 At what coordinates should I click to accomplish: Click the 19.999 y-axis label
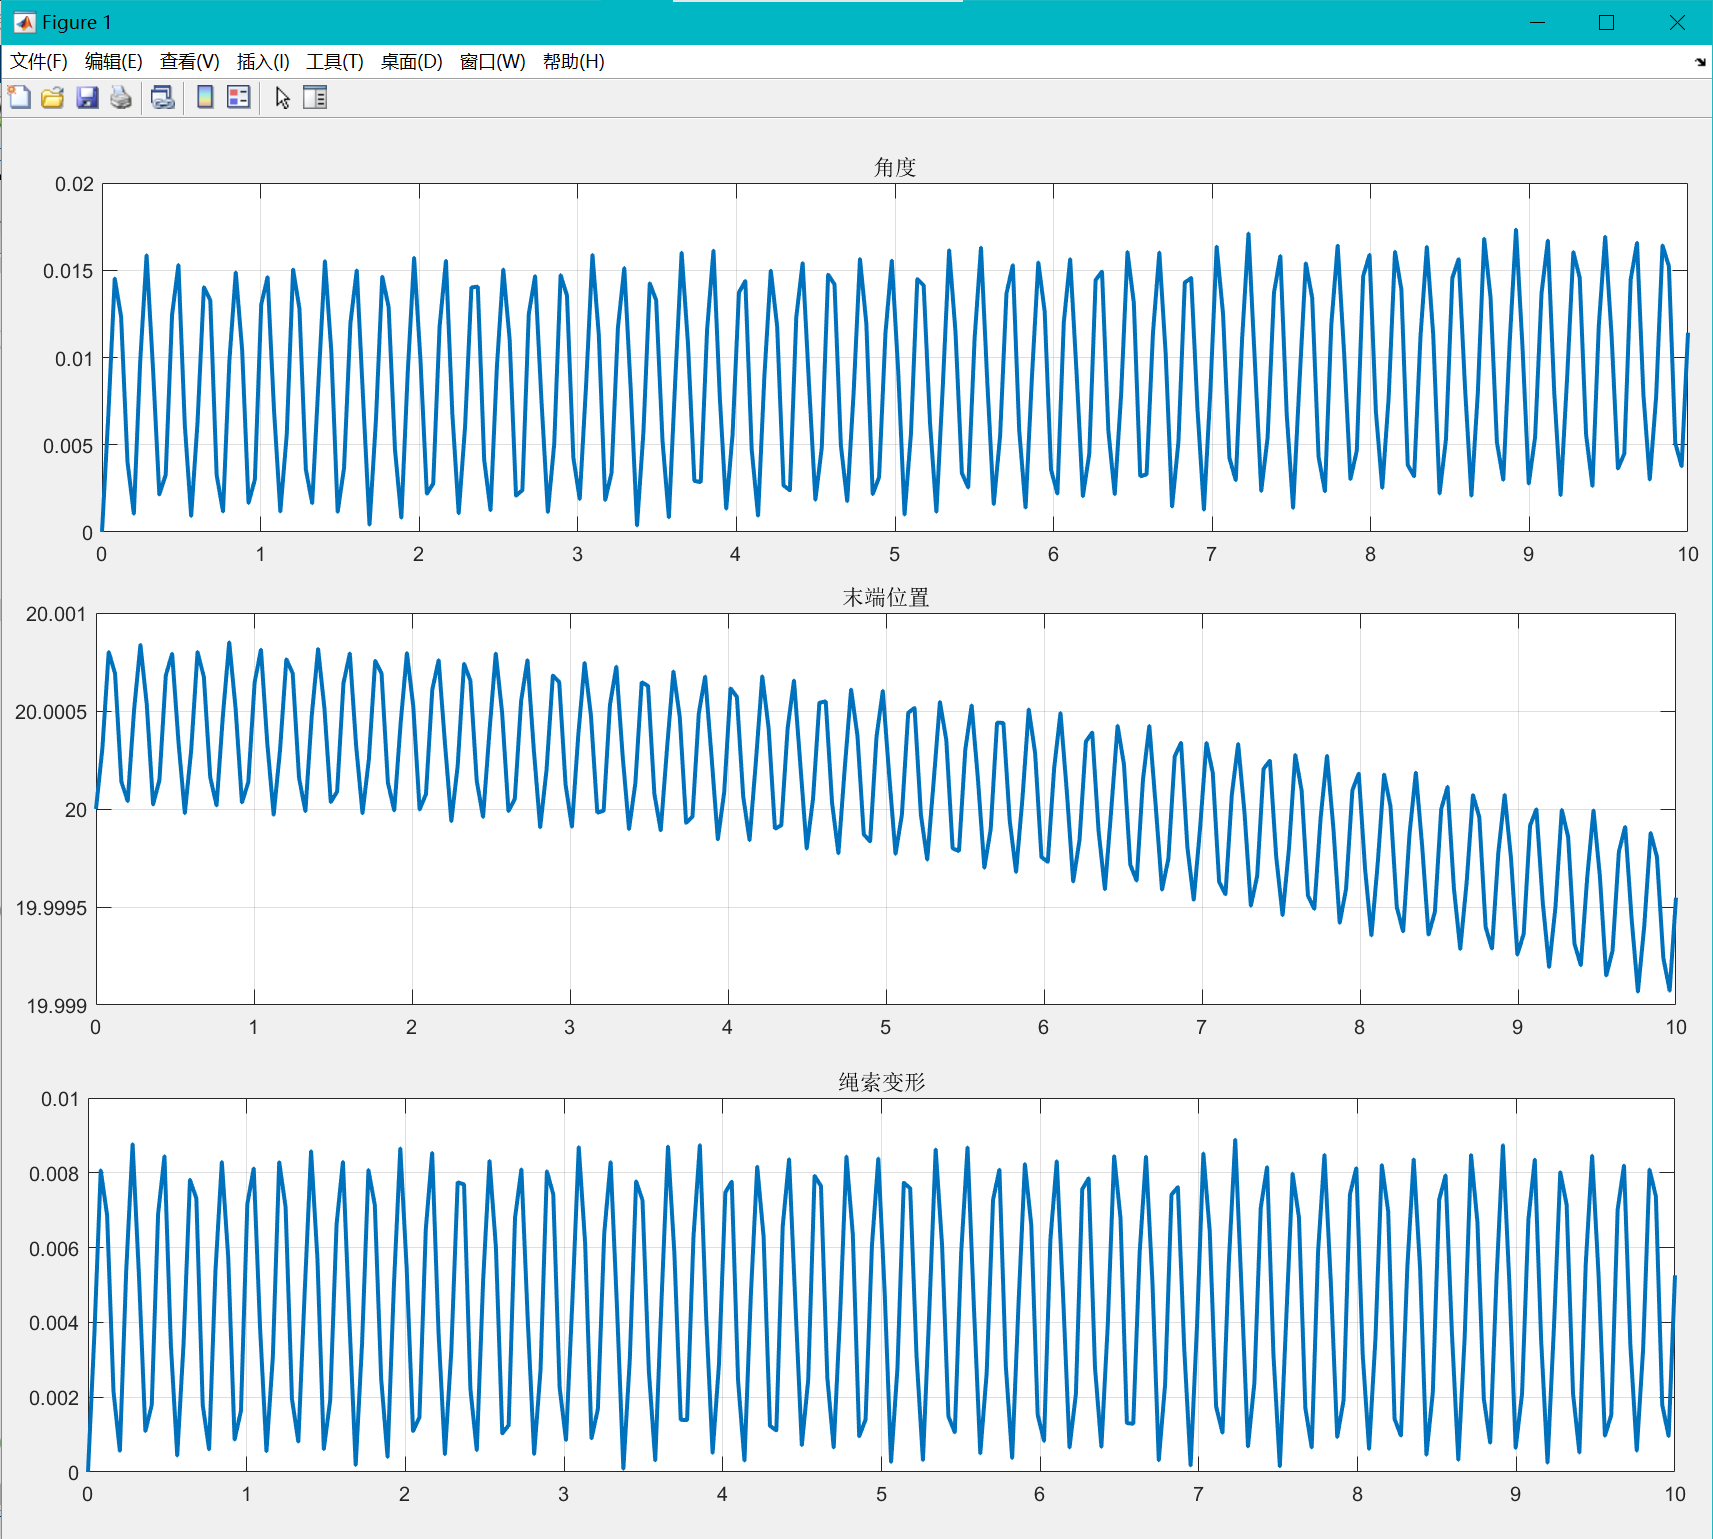pyautogui.click(x=56, y=1006)
